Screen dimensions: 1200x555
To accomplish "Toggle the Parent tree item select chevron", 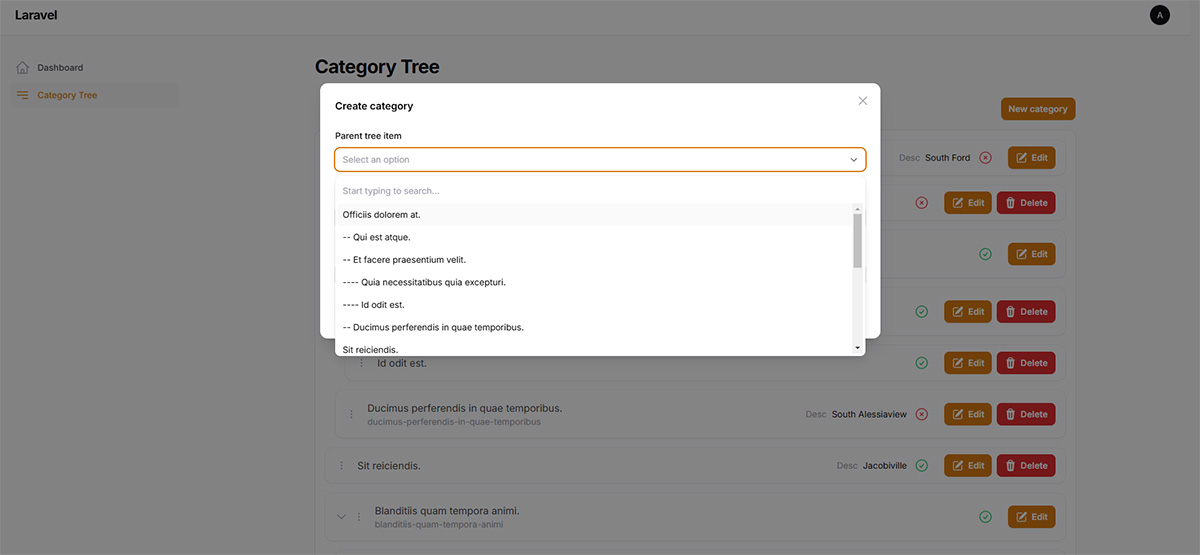I will pyautogui.click(x=854, y=160).
